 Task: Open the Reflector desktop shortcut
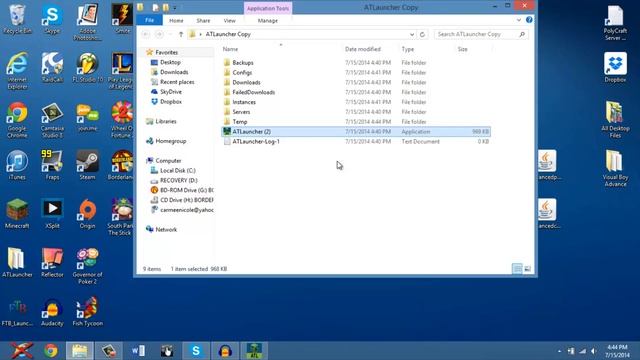click(52, 262)
